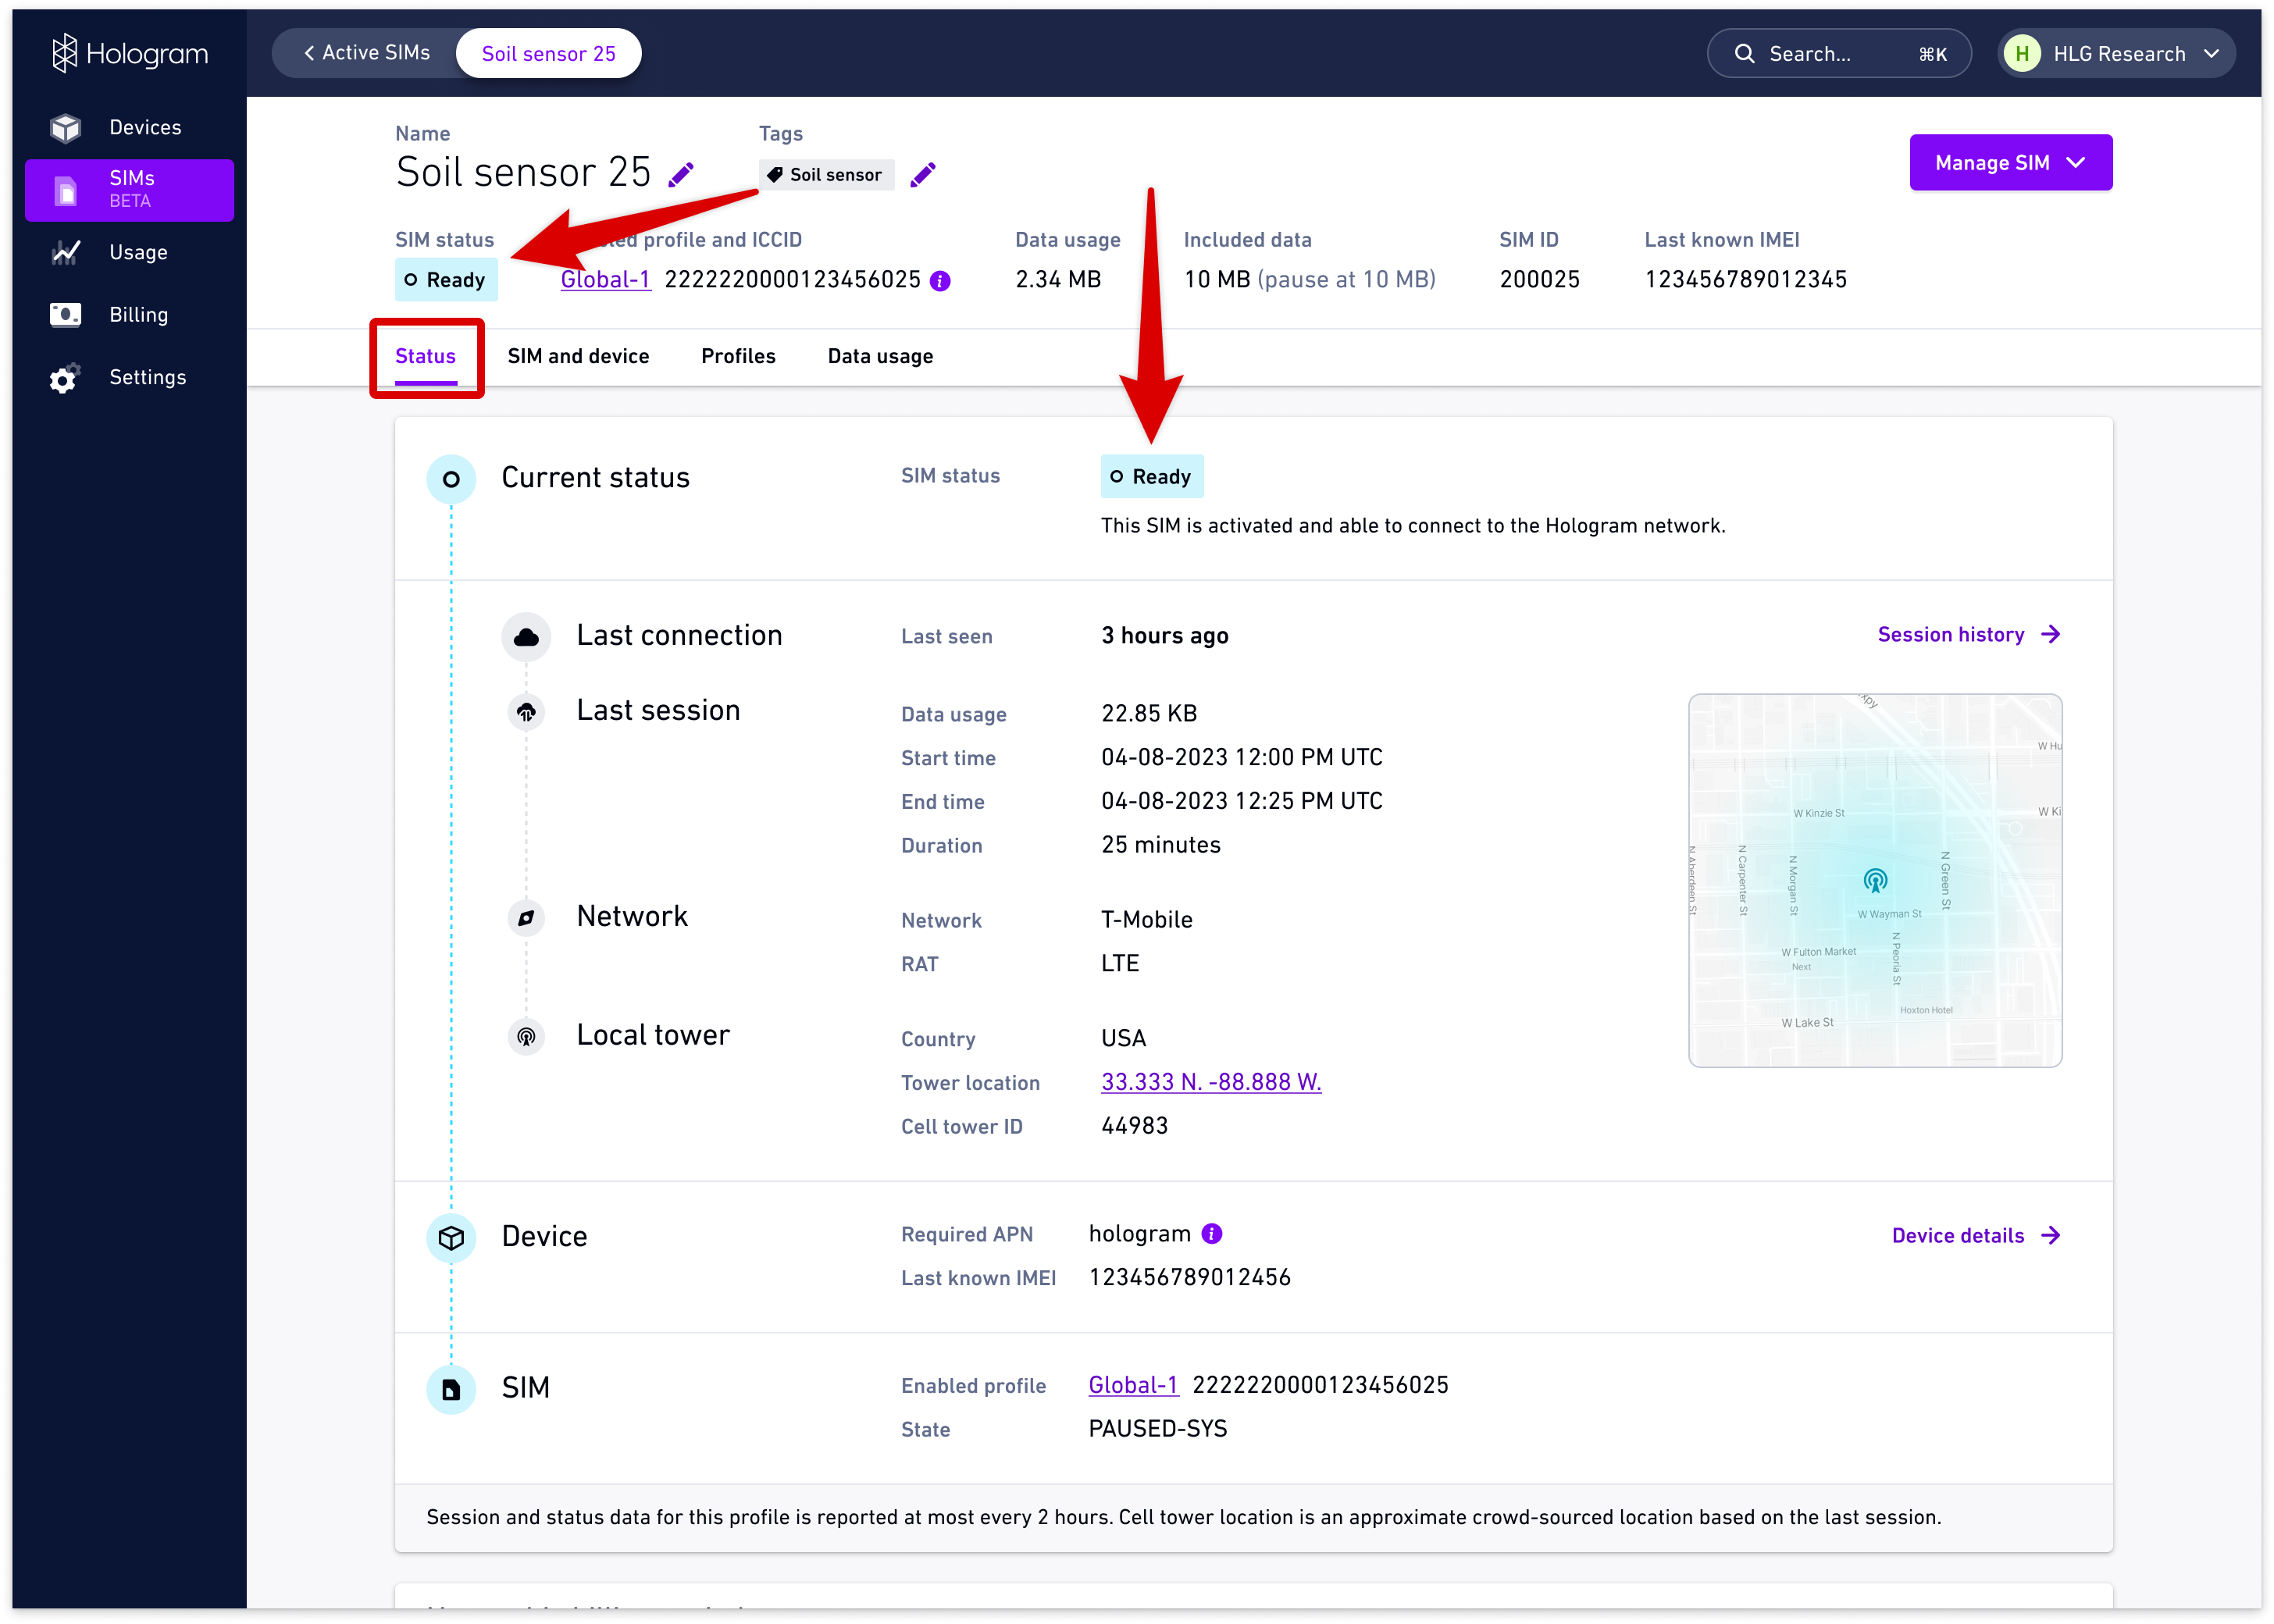Open the Device details link
2274x1624 pixels.
[x=1975, y=1236]
